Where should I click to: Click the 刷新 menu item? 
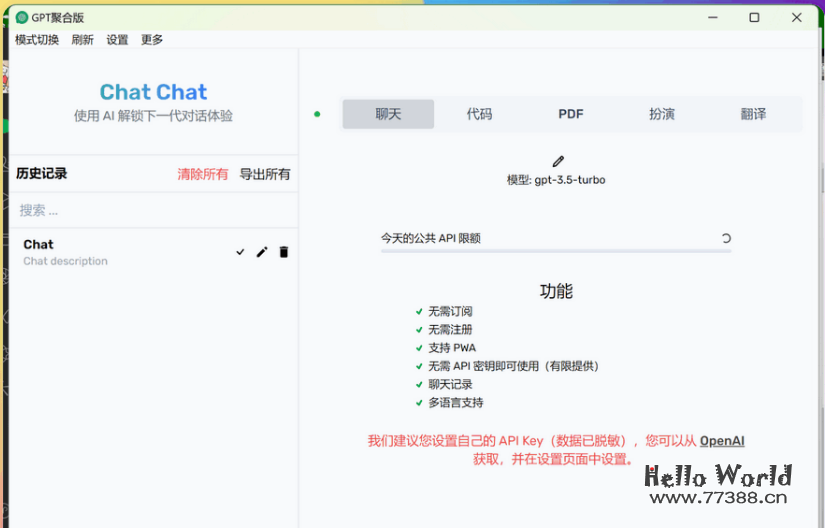pyautogui.click(x=83, y=40)
